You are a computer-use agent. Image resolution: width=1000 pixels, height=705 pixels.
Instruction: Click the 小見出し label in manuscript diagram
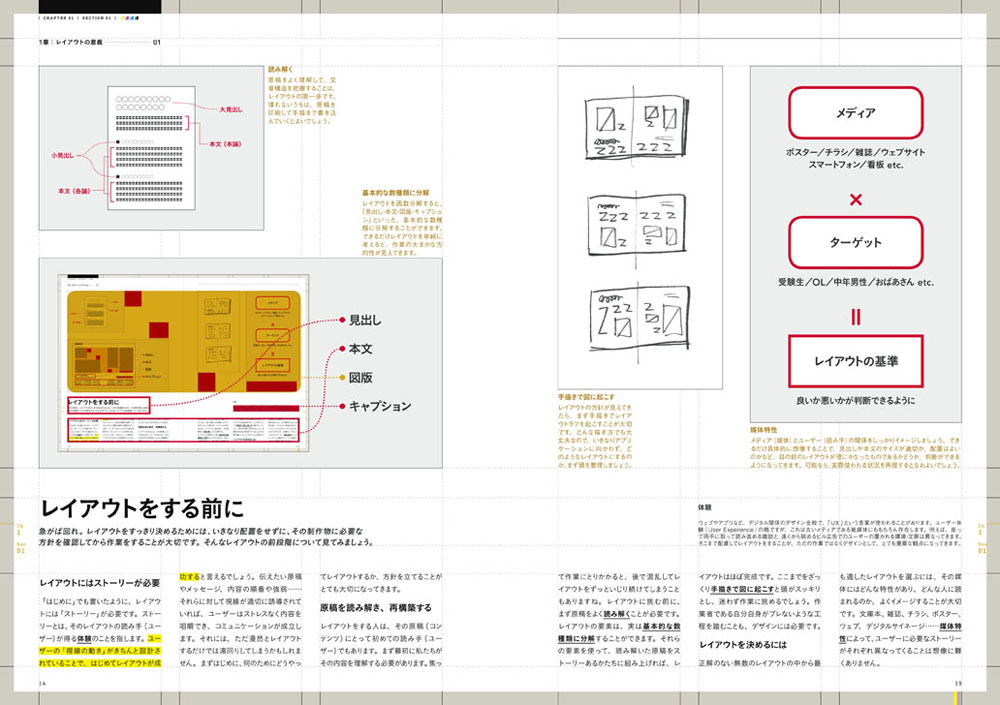point(62,155)
